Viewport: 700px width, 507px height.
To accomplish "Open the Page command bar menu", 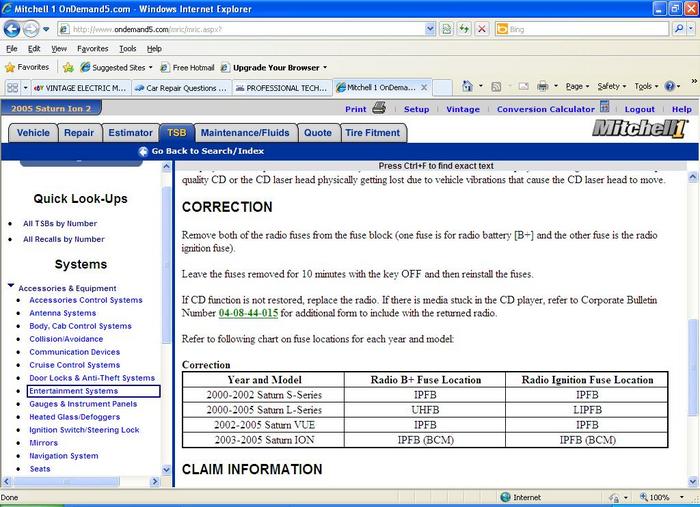I will tap(577, 87).
